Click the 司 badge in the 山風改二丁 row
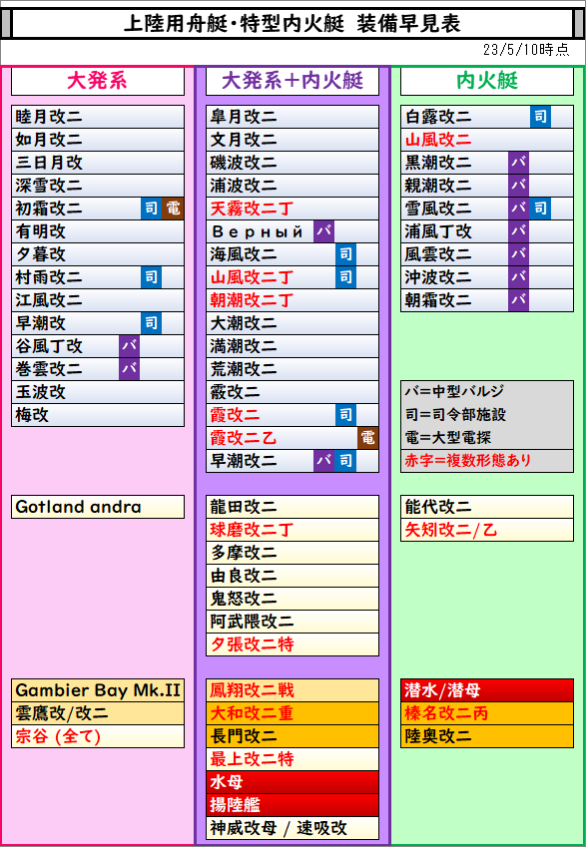586x848 pixels. pos(345,277)
